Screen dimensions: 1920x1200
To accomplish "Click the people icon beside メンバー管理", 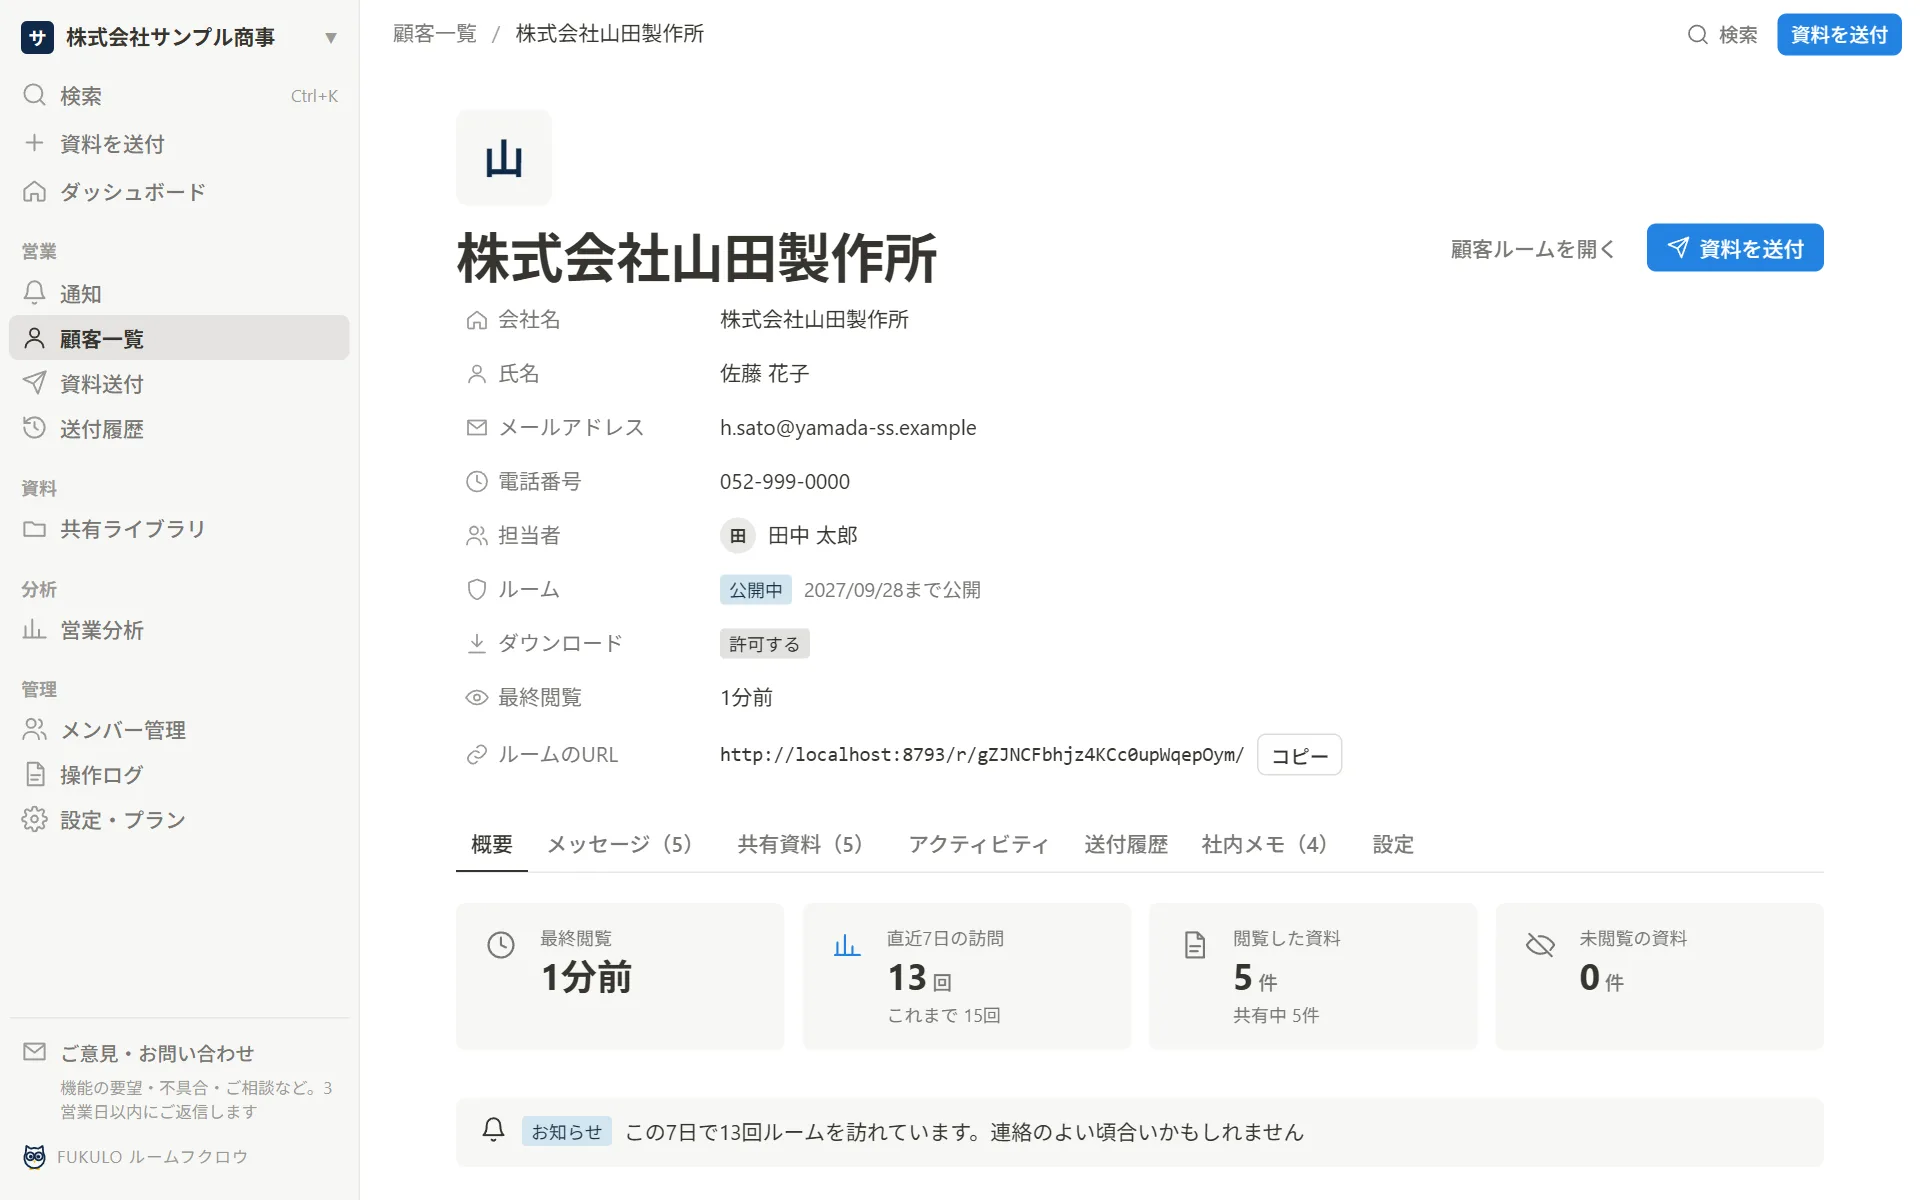I will pos(35,729).
